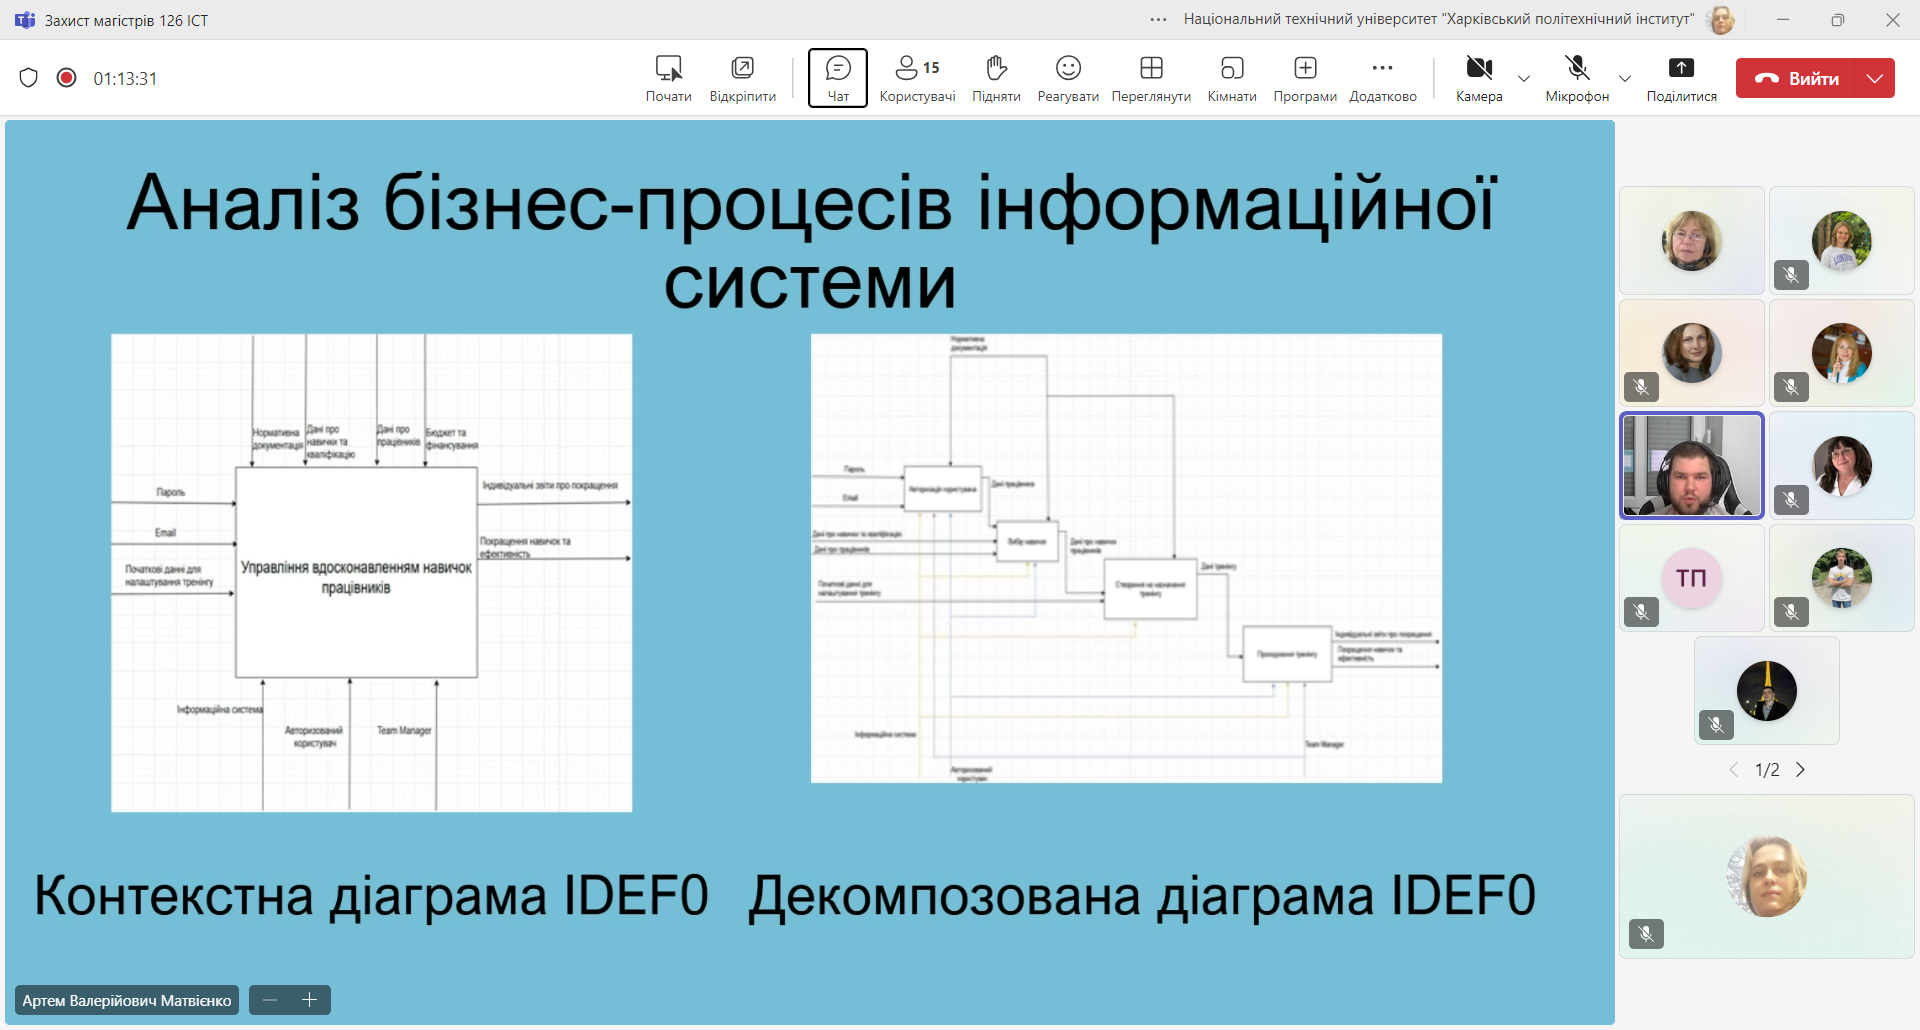Click the red recording indicator
This screenshot has width=1920, height=1030.
pyautogui.click(x=67, y=78)
